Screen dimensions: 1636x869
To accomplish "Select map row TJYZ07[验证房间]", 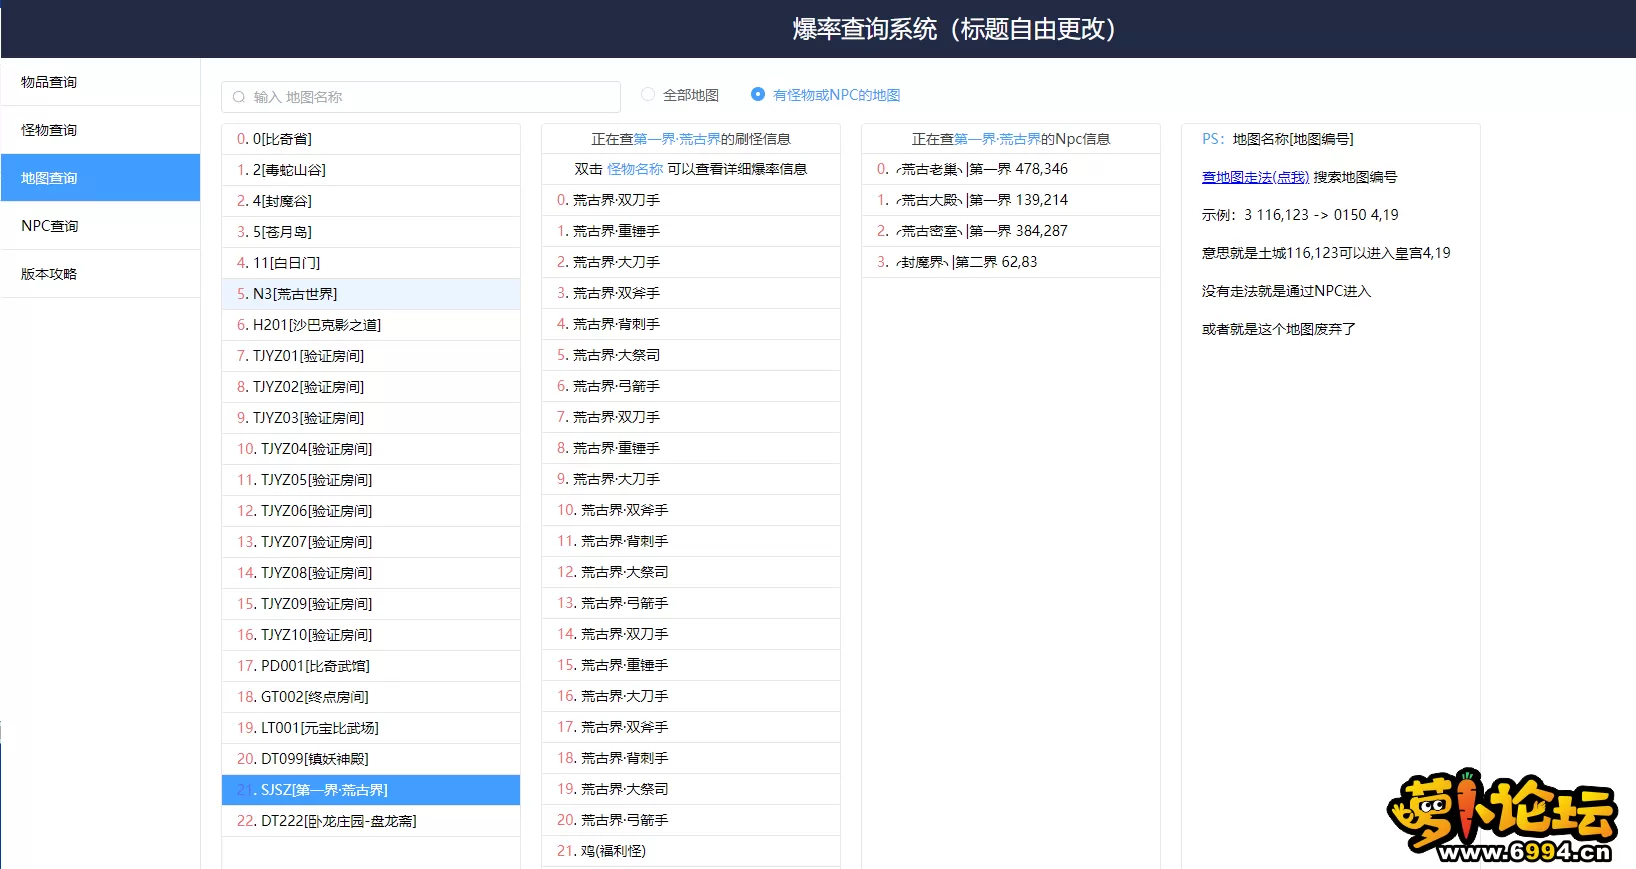I will (x=371, y=542).
